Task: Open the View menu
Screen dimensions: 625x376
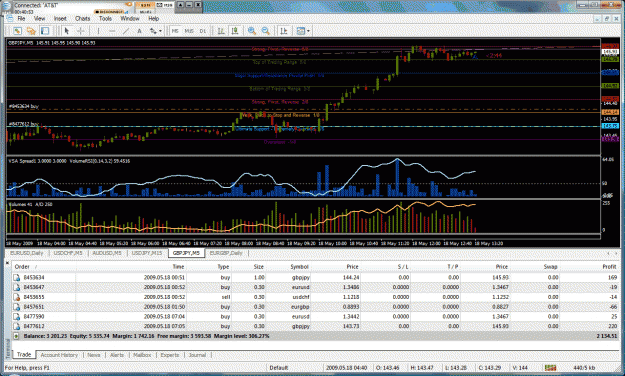Action: tap(39, 18)
